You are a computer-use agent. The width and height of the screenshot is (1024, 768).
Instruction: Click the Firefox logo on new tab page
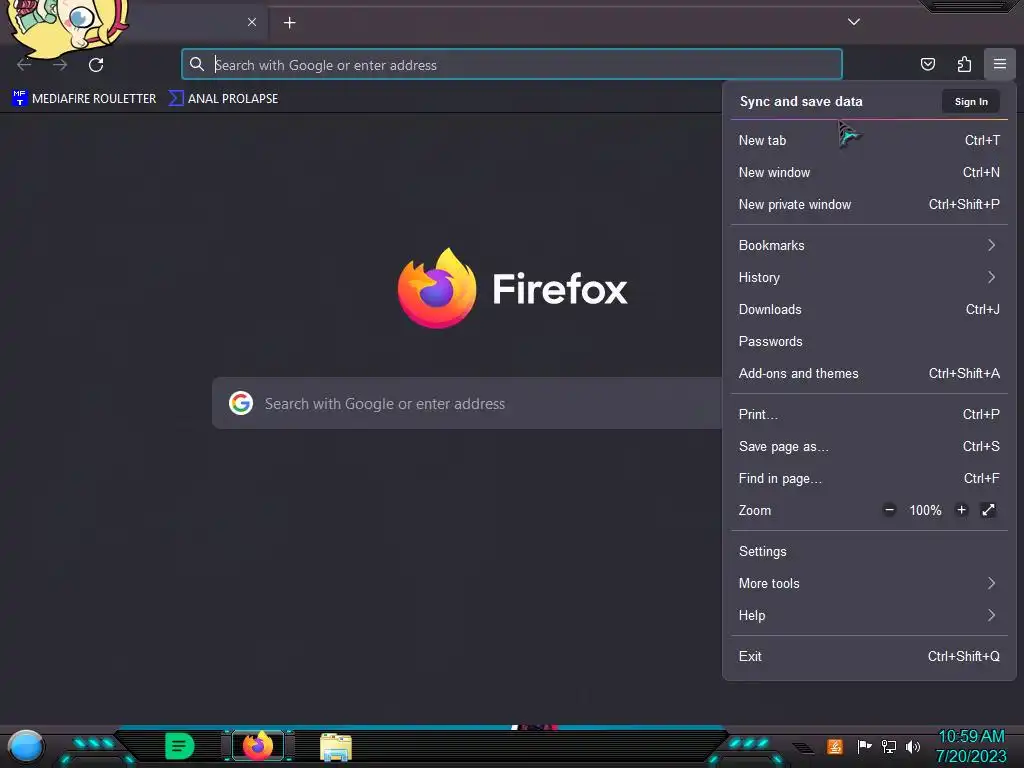pos(437,288)
